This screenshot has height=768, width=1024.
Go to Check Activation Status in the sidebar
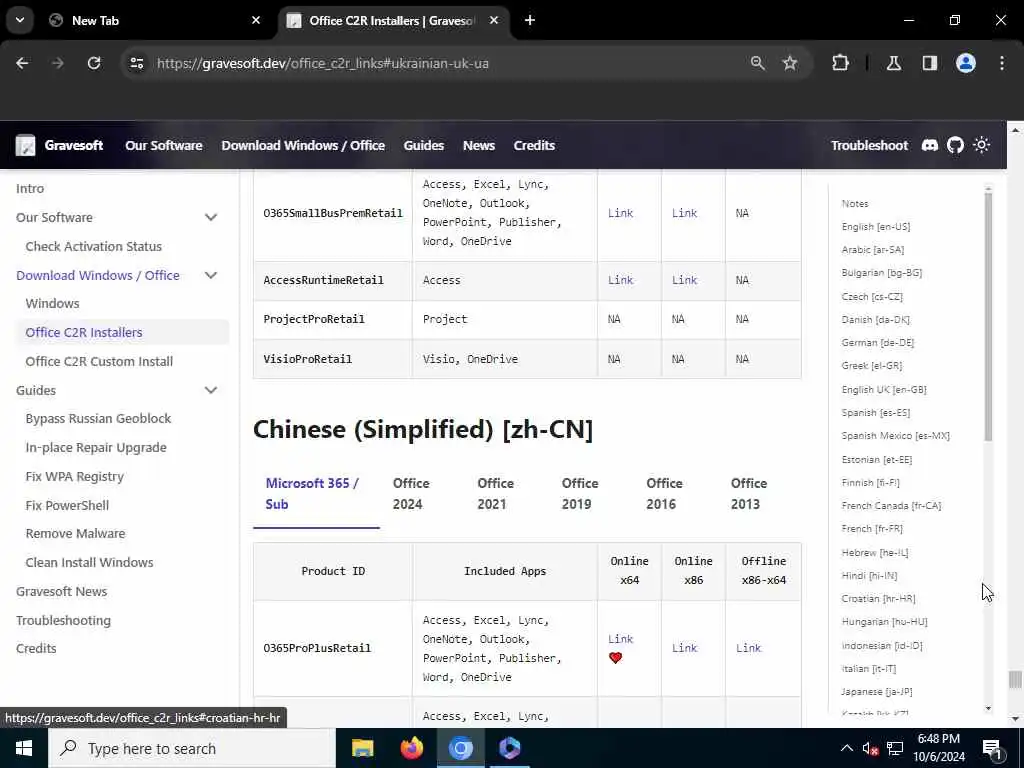point(93,246)
